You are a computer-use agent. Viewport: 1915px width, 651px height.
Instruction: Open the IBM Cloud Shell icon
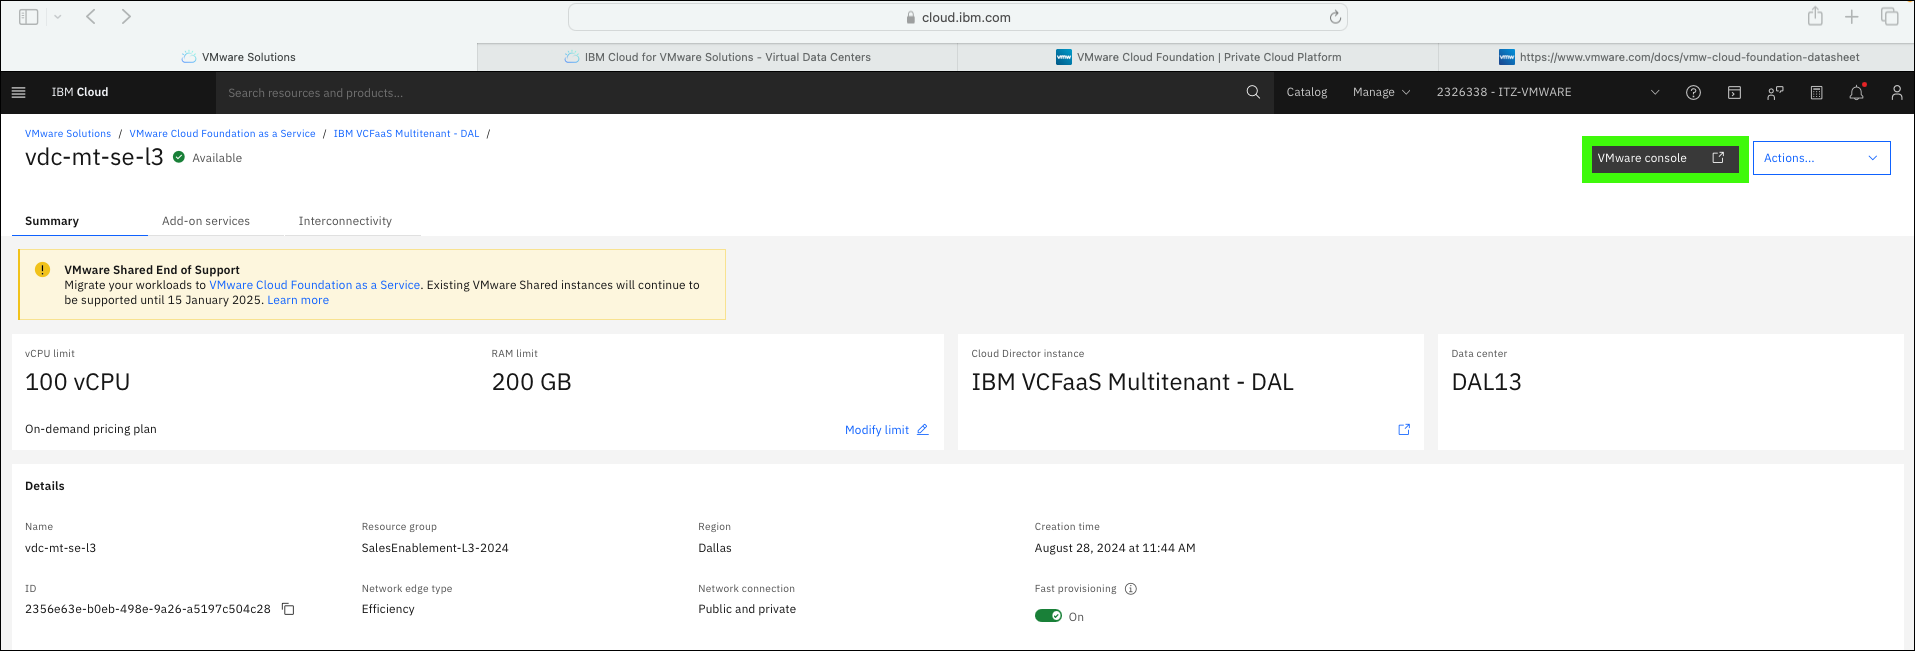pos(1734,92)
